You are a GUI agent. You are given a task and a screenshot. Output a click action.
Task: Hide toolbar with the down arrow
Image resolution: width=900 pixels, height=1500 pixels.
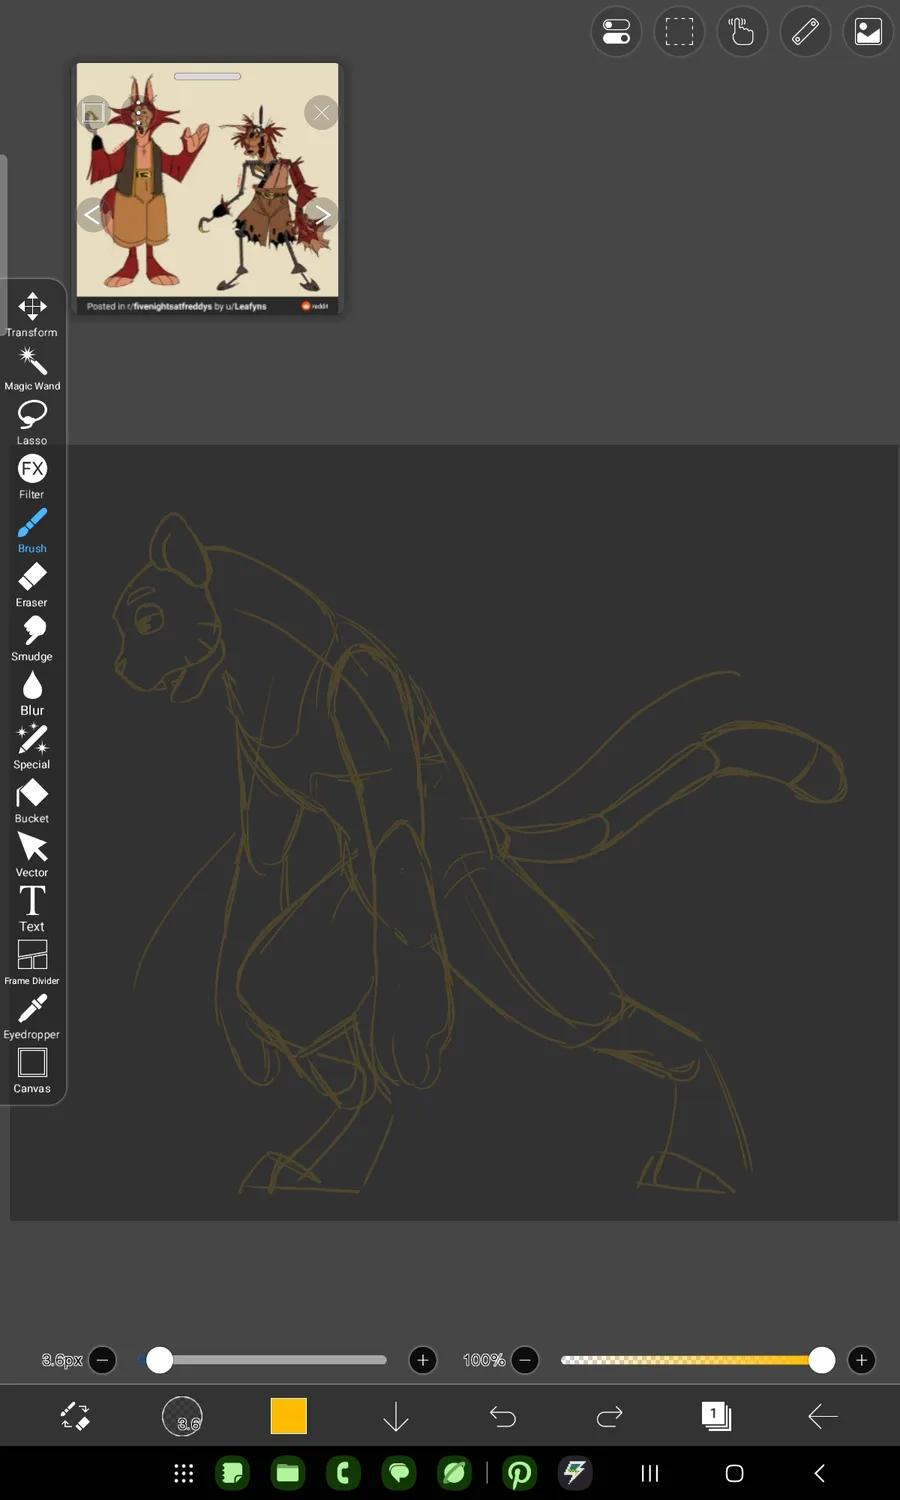coord(396,1416)
